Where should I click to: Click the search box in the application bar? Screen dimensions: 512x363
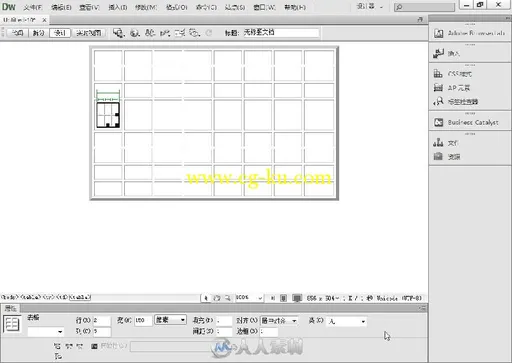pos(424,7)
